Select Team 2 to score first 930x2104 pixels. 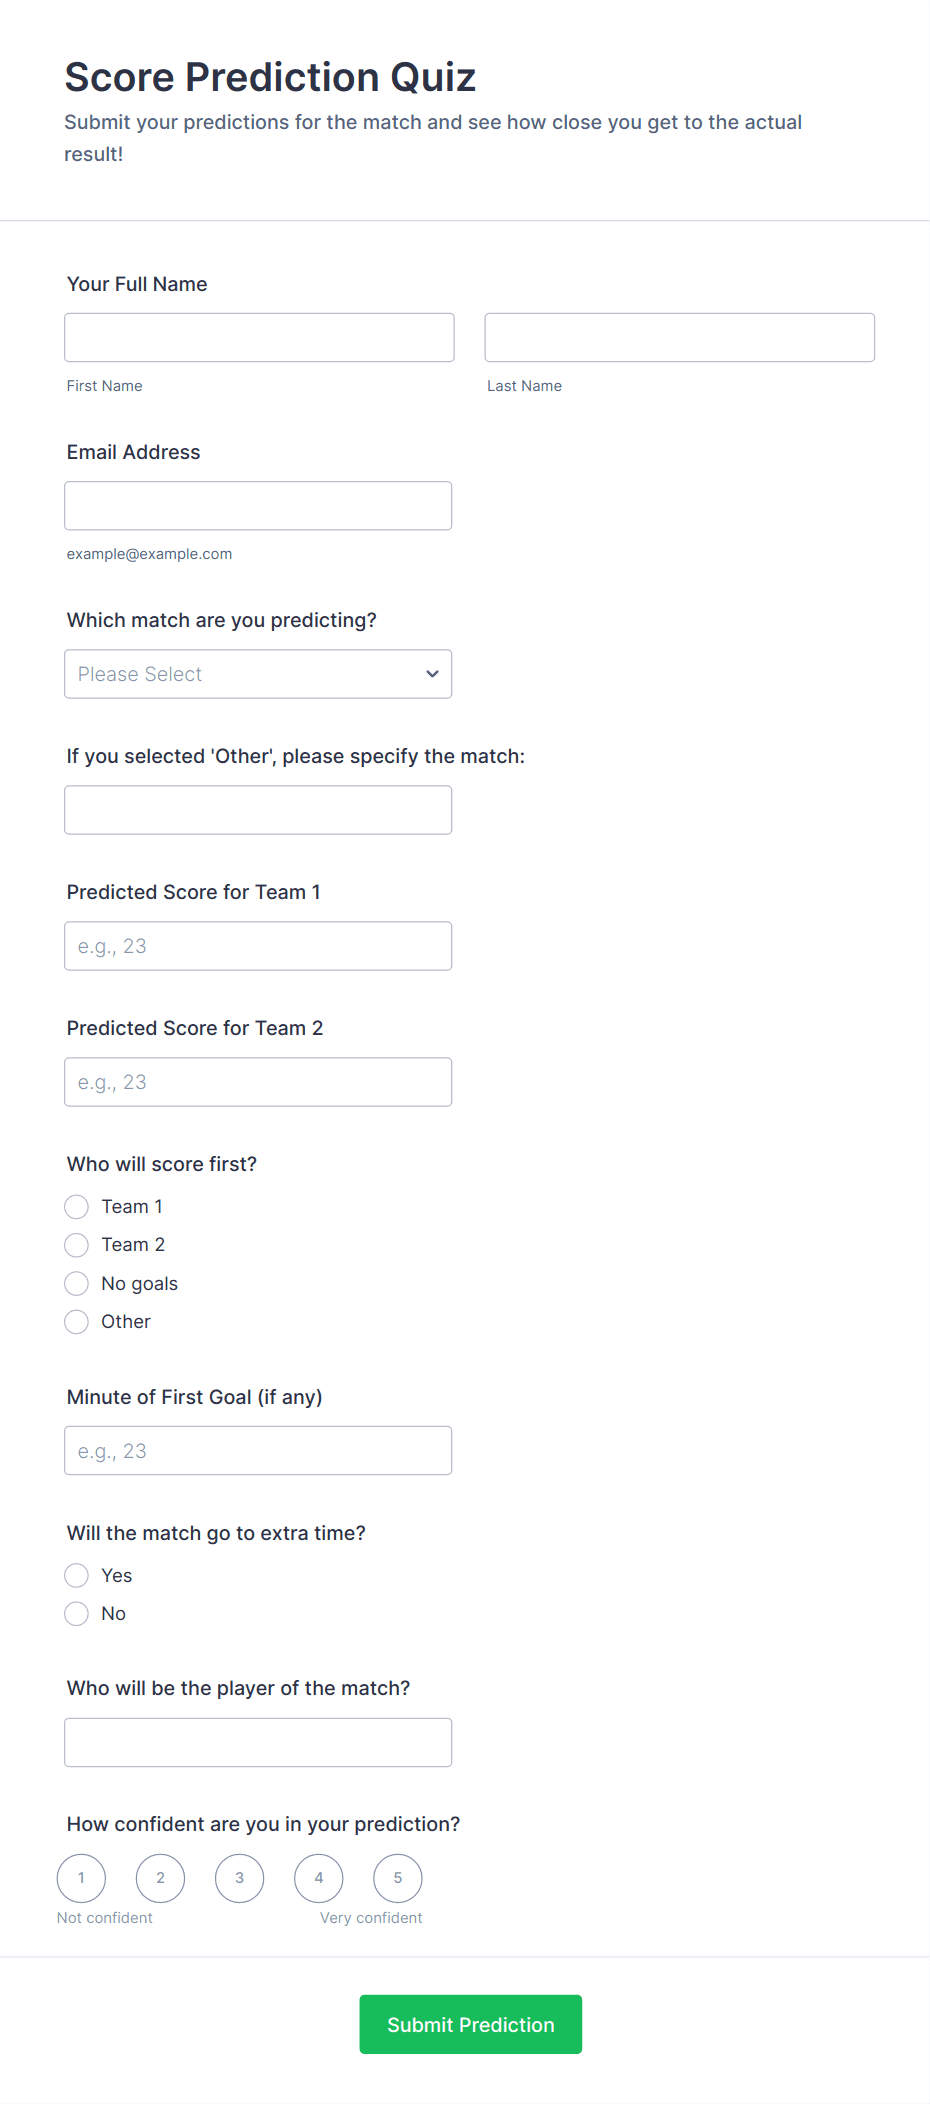pos(77,1245)
